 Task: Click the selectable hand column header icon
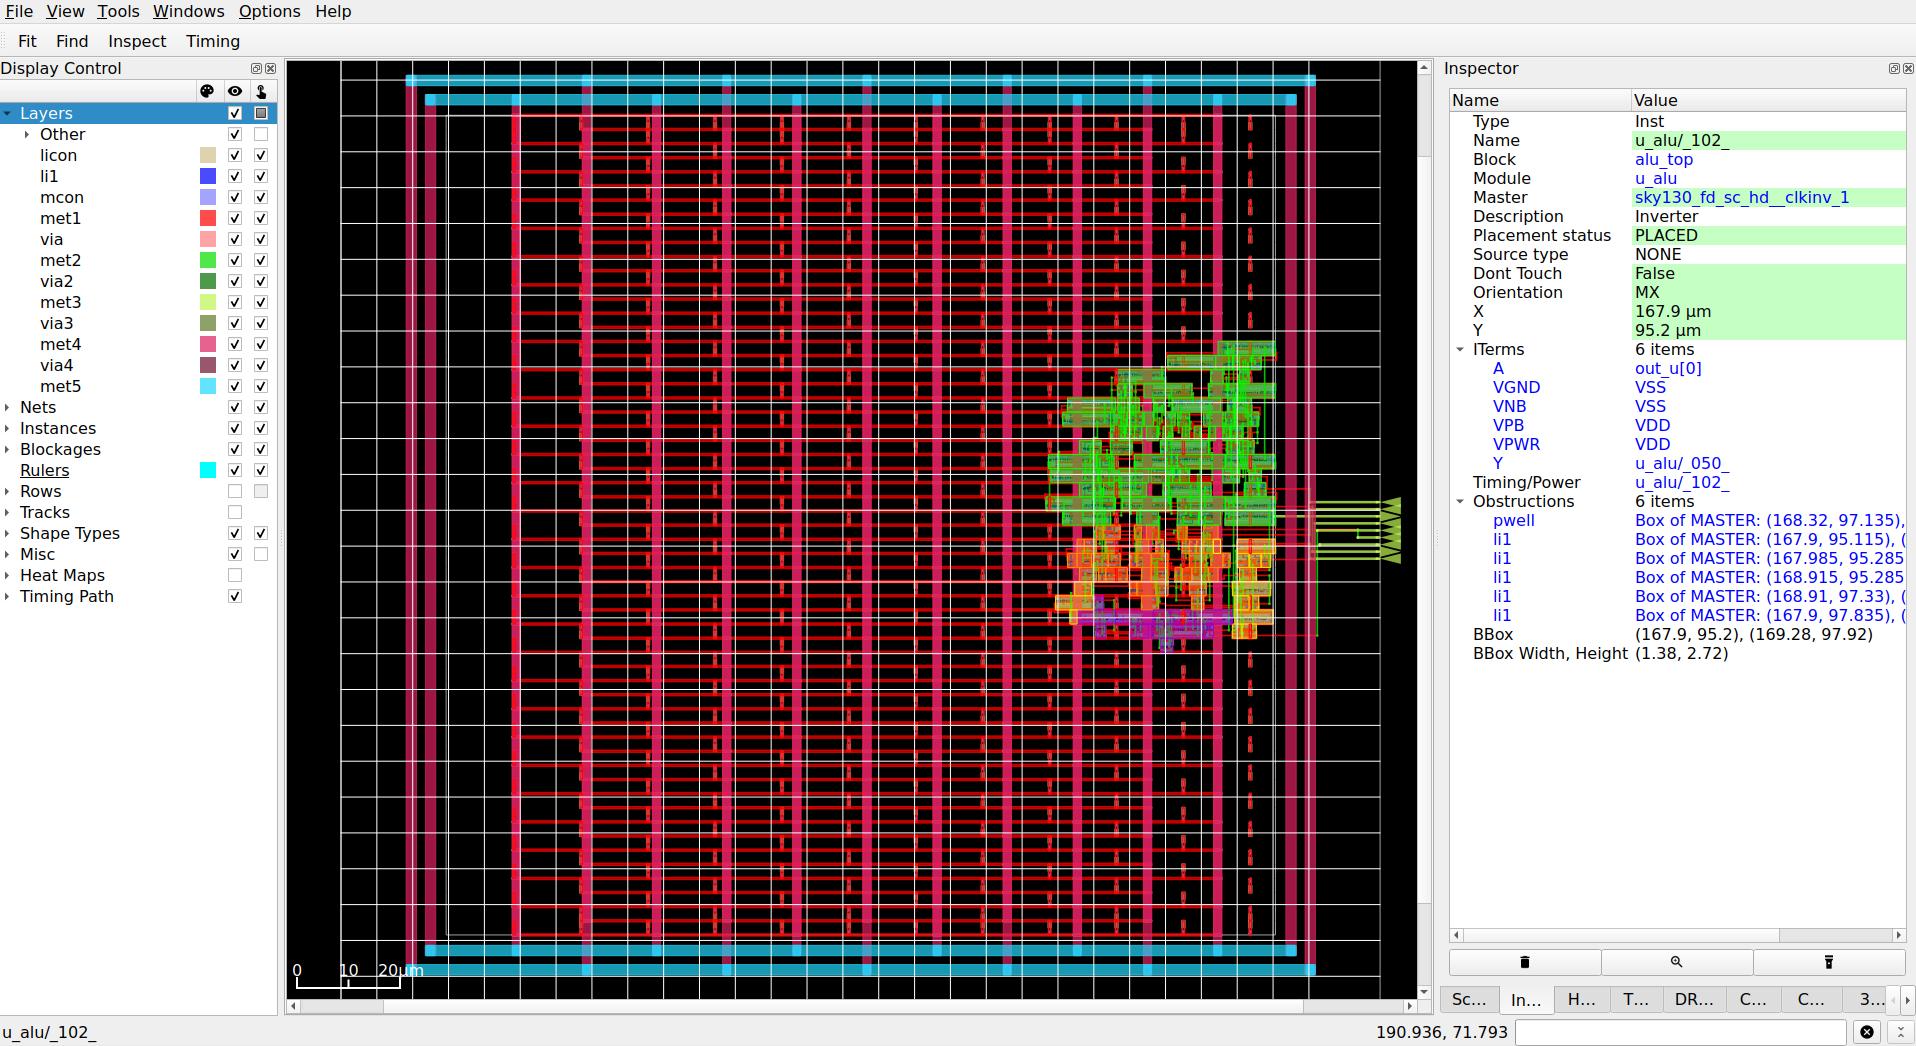pos(260,91)
